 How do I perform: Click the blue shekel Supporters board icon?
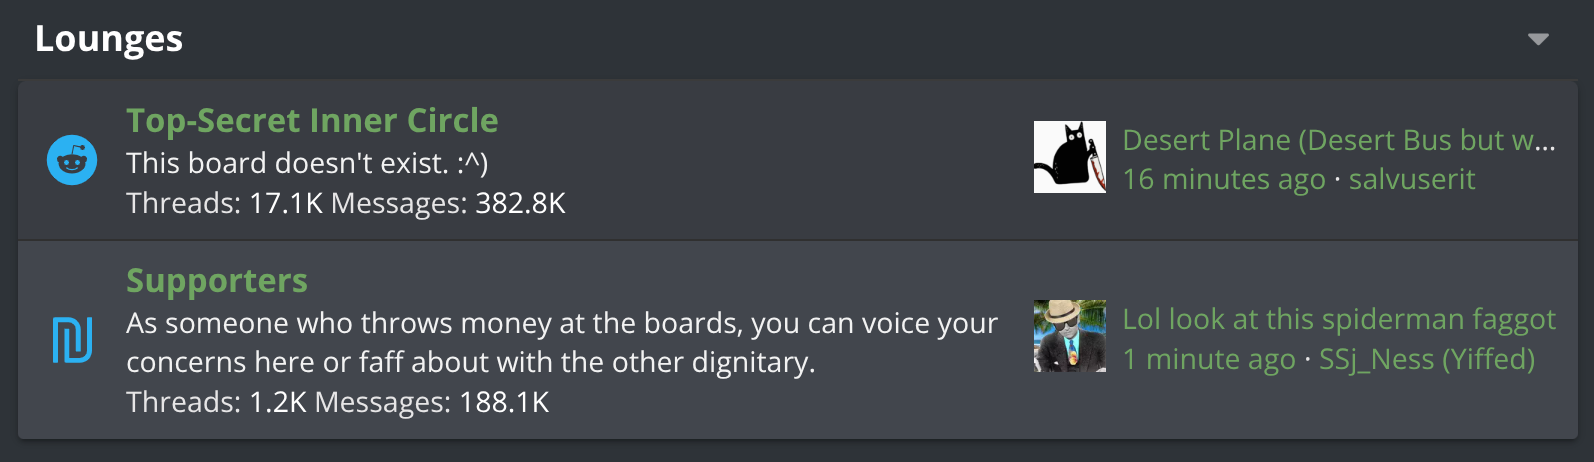coord(72,340)
